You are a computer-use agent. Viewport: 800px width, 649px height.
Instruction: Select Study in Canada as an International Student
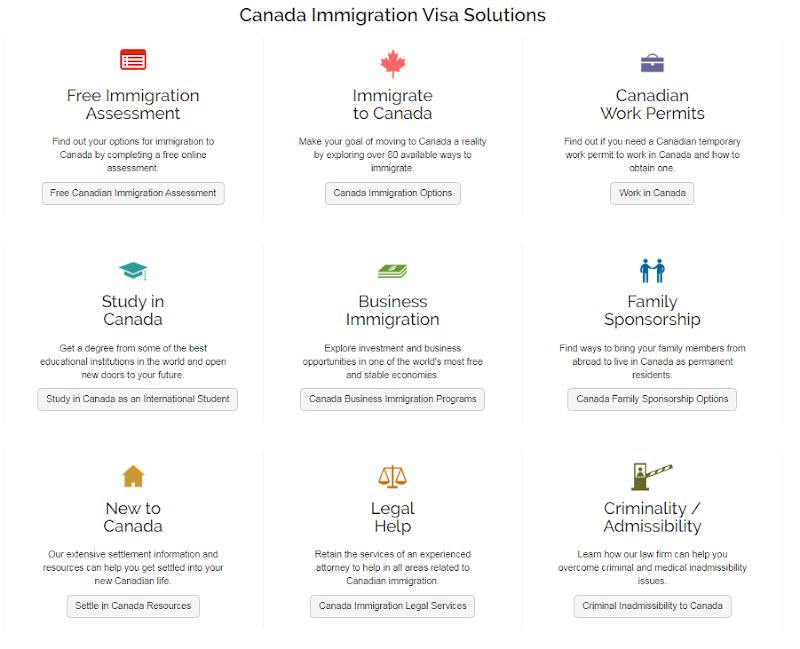[x=138, y=399]
